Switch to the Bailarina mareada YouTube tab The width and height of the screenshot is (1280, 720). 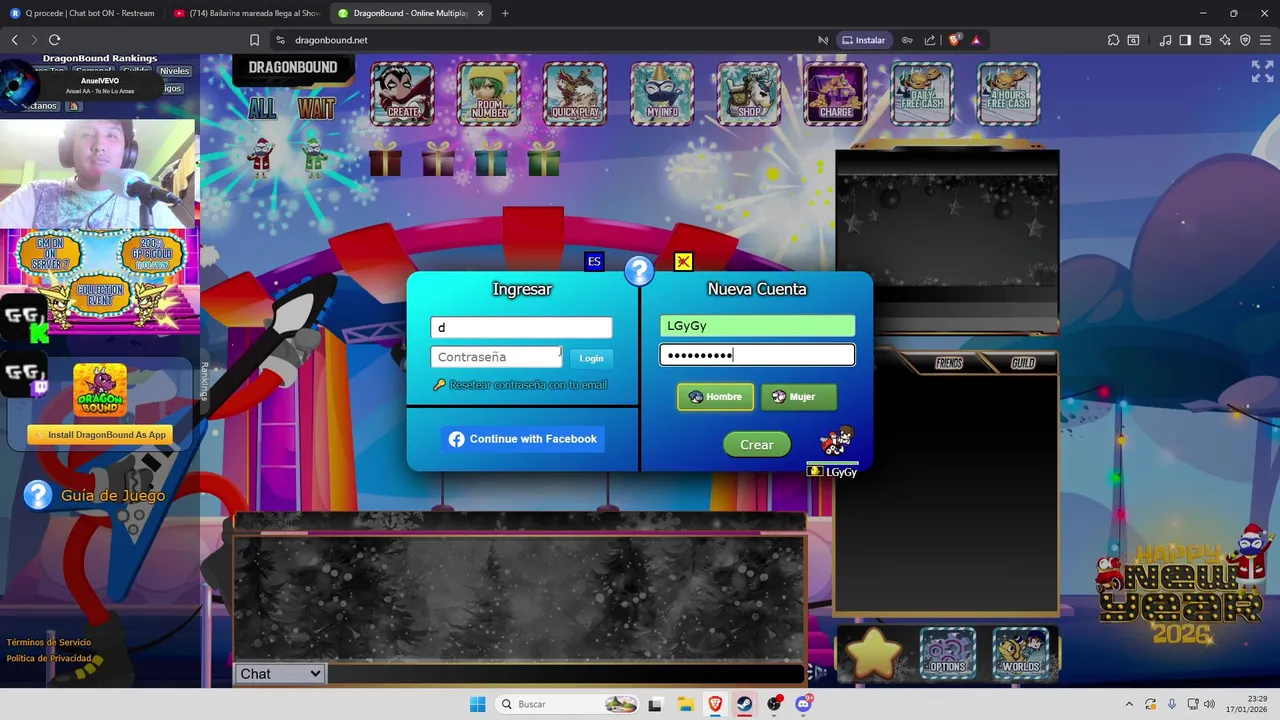click(x=245, y=13)
